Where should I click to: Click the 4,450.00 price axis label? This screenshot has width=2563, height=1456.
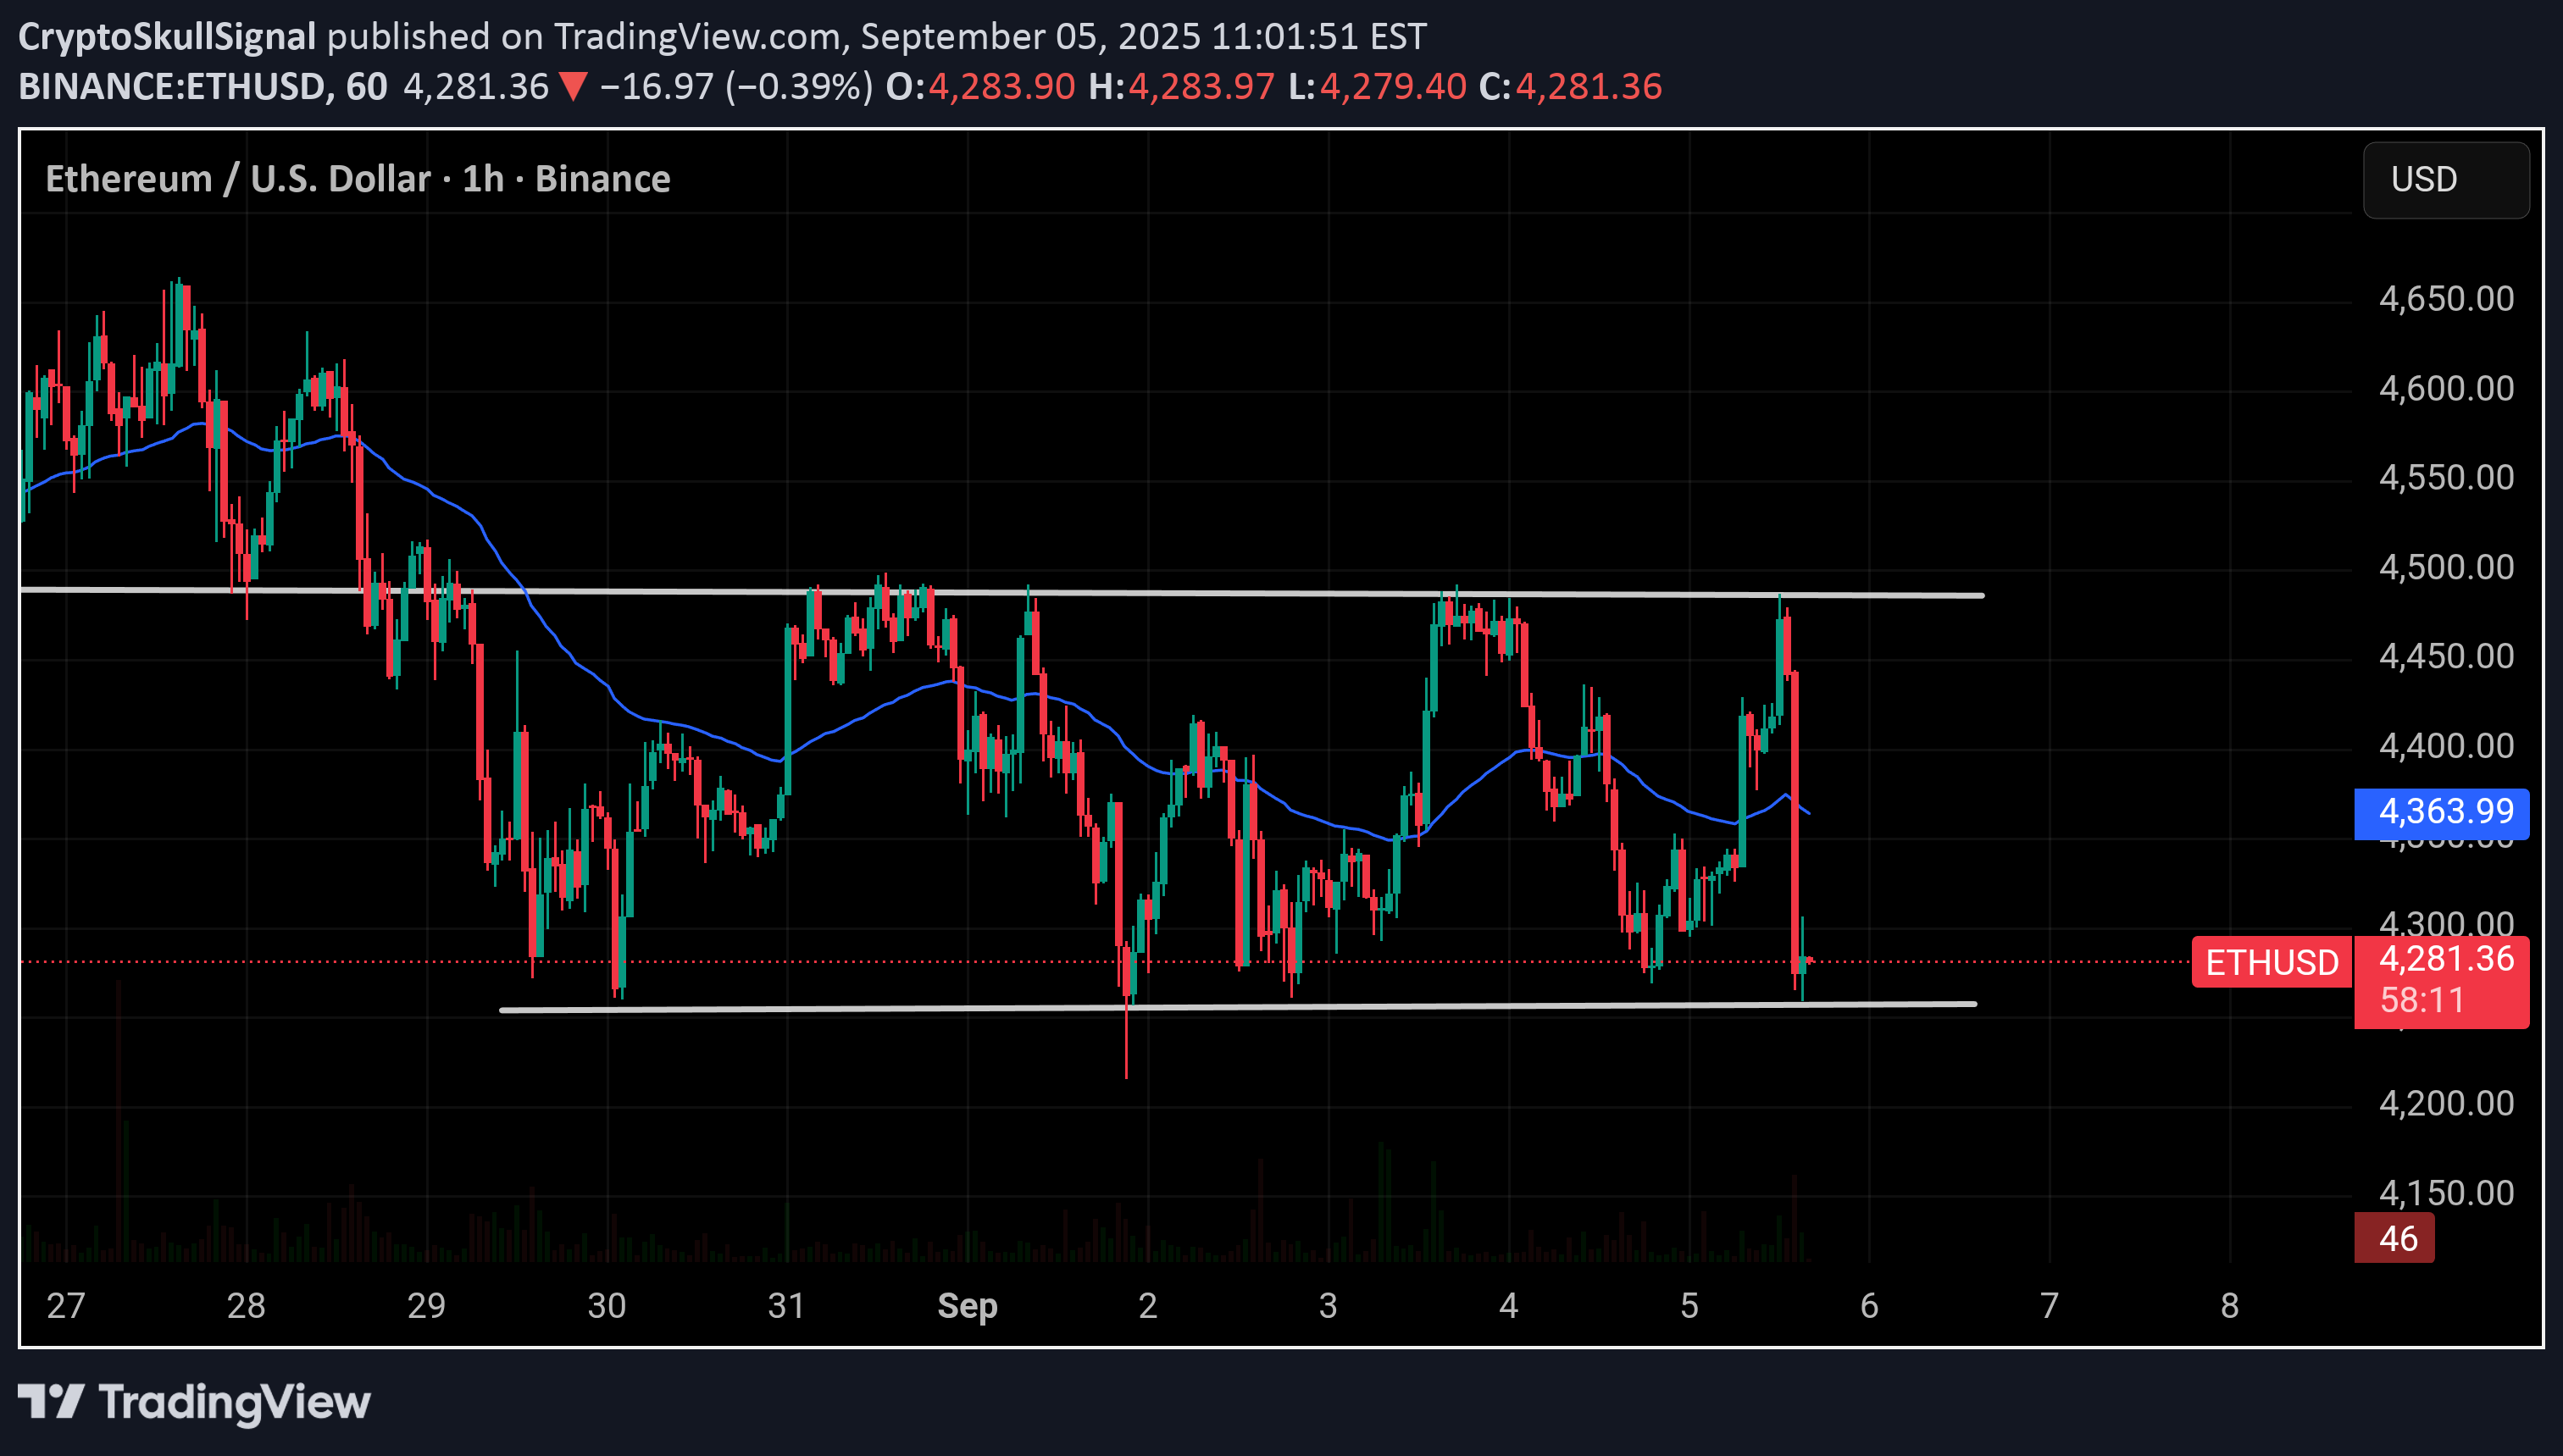point(2446,656)
